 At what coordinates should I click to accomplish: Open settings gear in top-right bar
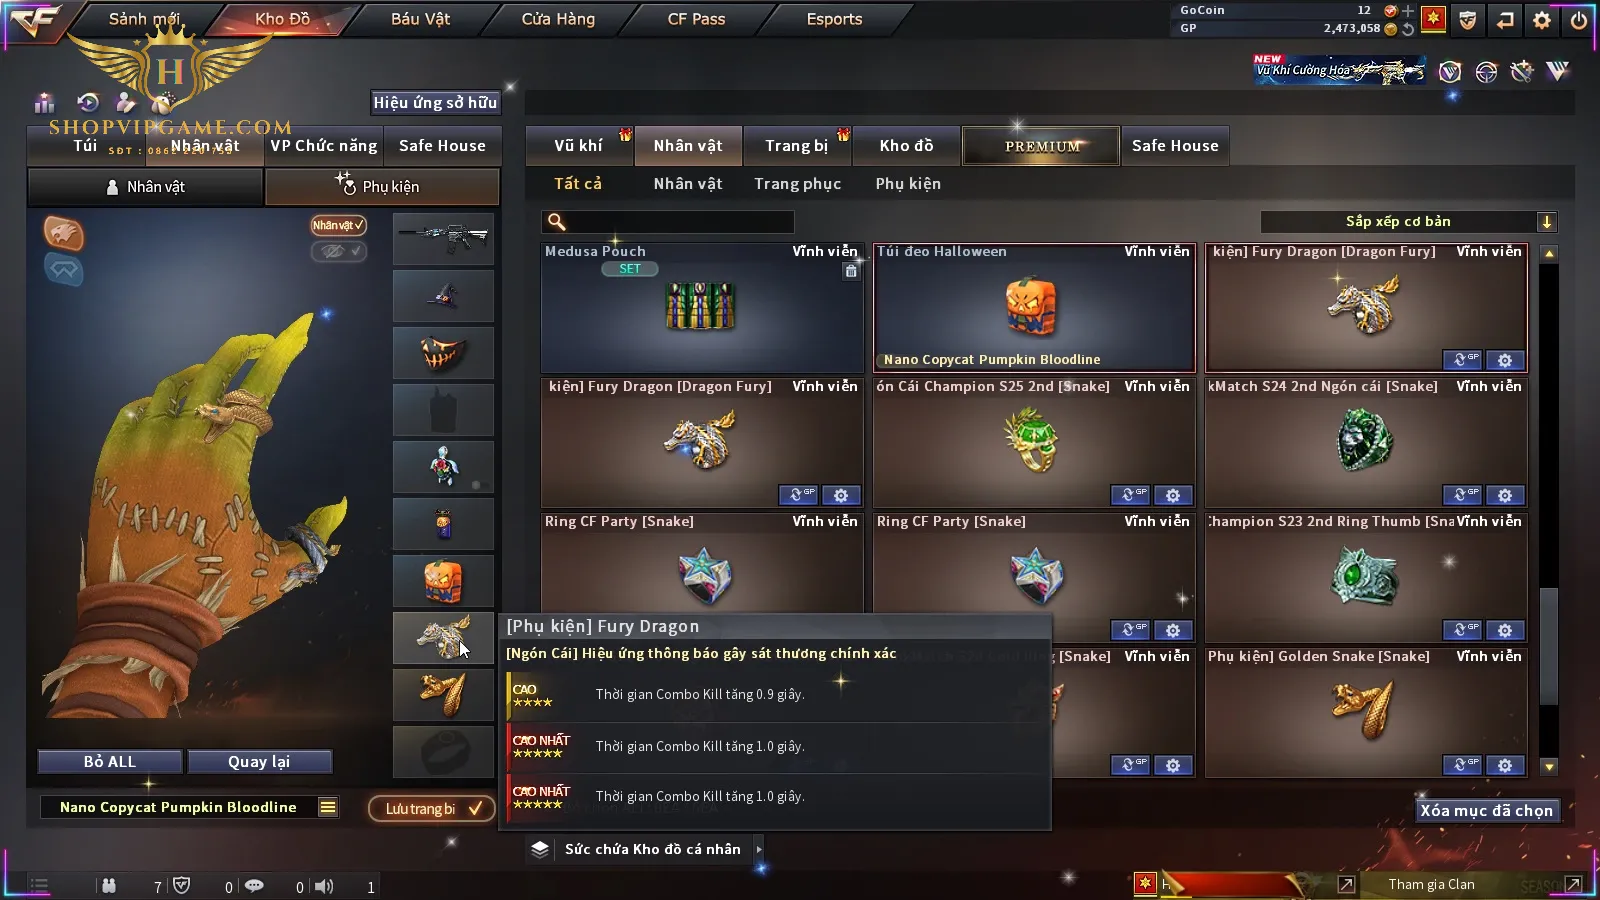point(1542,20)
